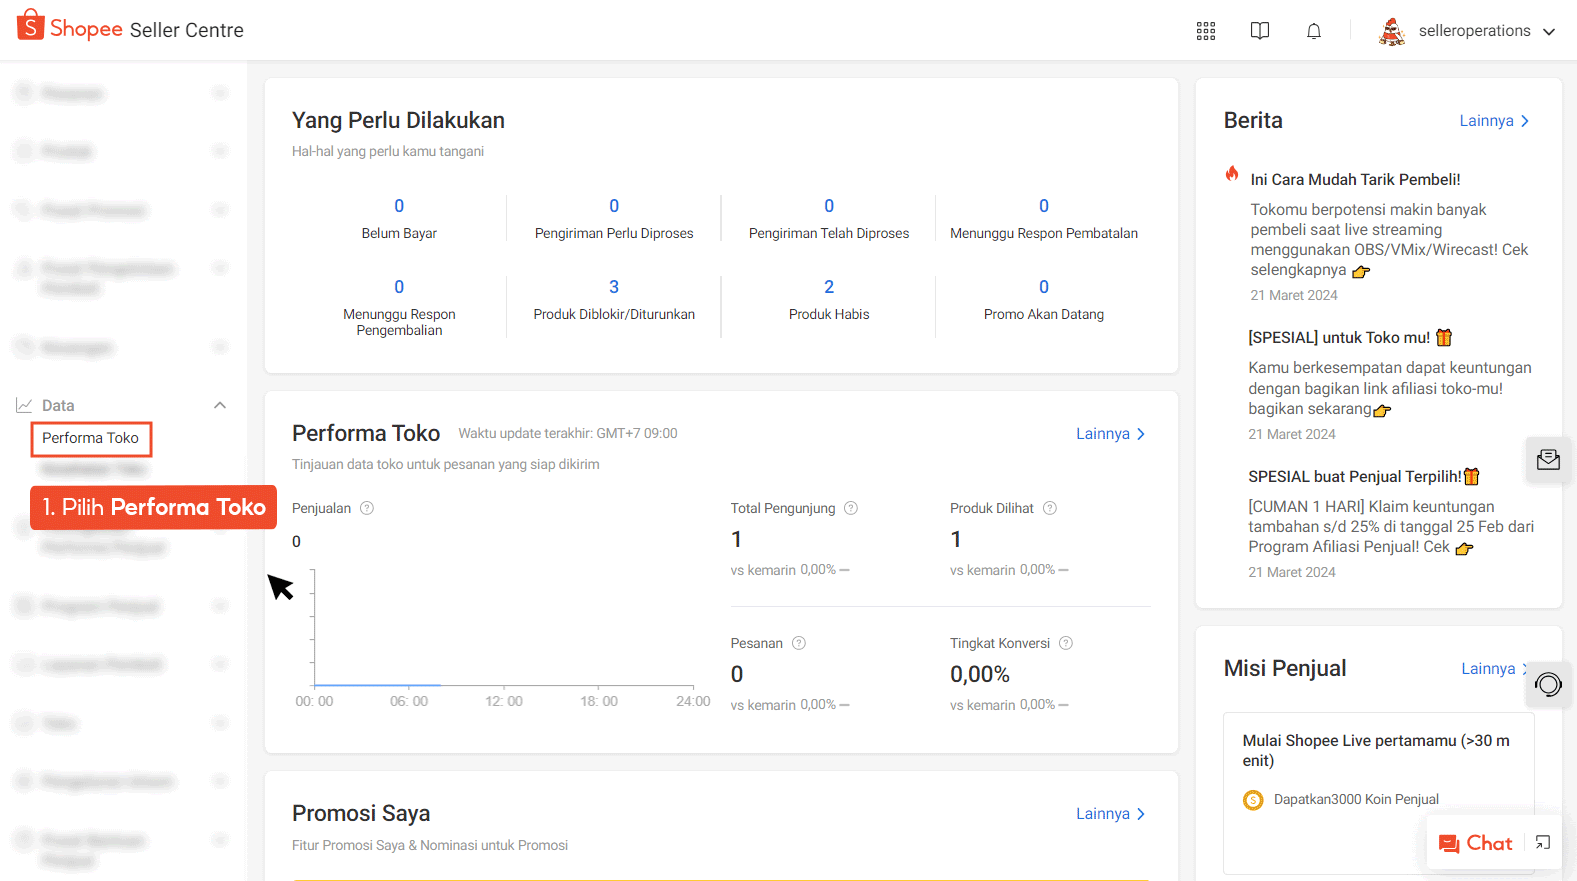1577x881 pixels.
Task: Open Lainnya link in the Berita panel
Action: click(1493, 121)
